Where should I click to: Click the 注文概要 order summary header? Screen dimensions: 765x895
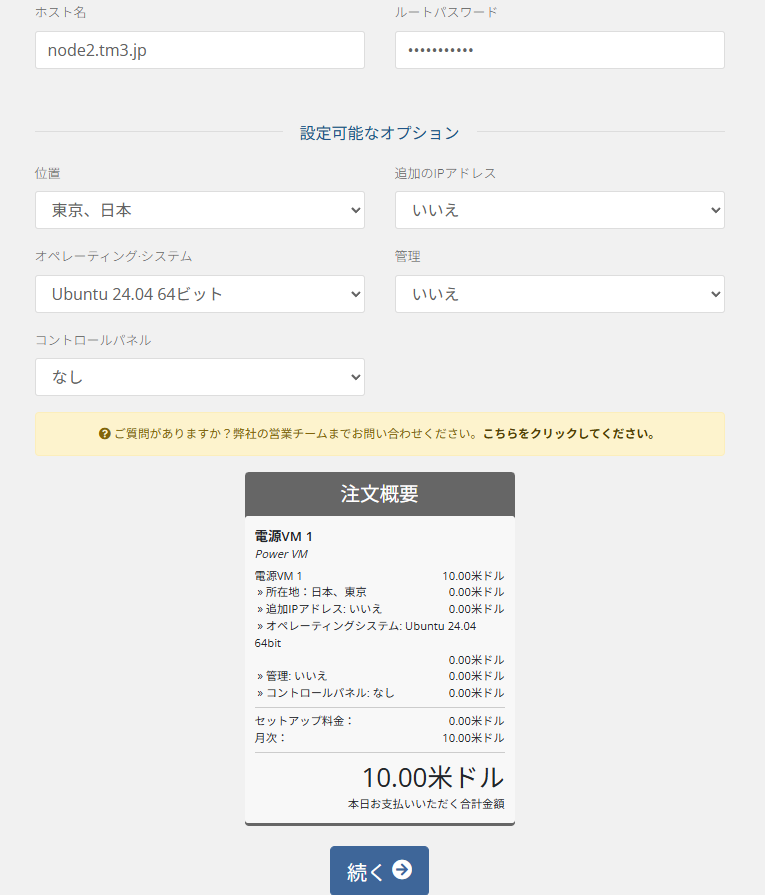(380, 494)
